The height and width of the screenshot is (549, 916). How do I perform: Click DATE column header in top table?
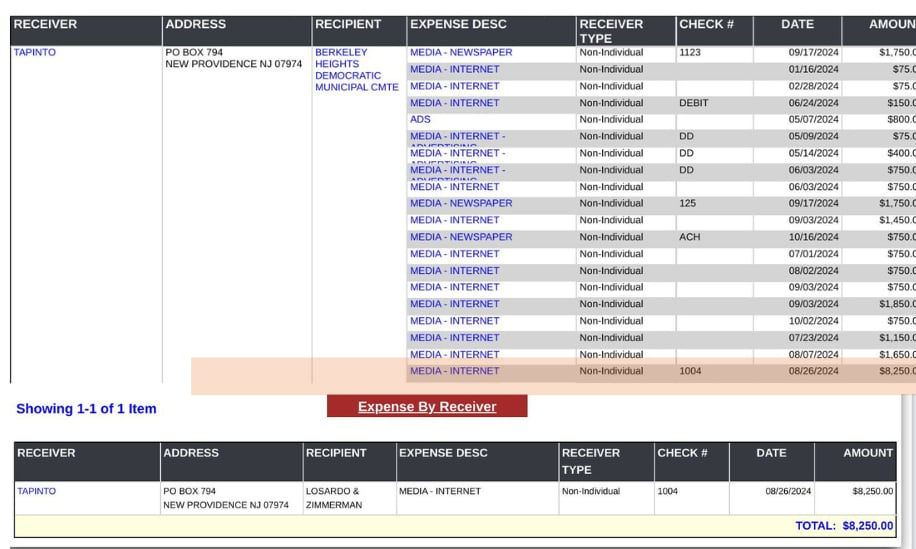pos(796,24)
